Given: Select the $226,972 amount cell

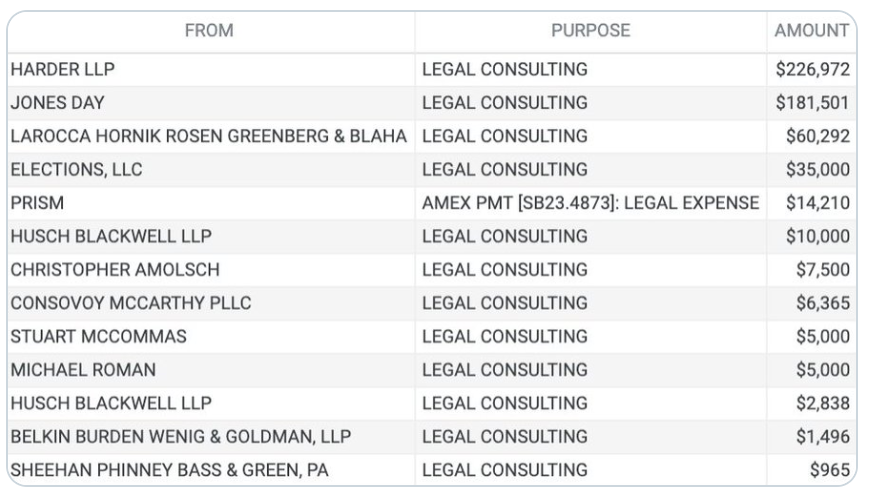Looking at the screenshot, I should coord(812,70).
